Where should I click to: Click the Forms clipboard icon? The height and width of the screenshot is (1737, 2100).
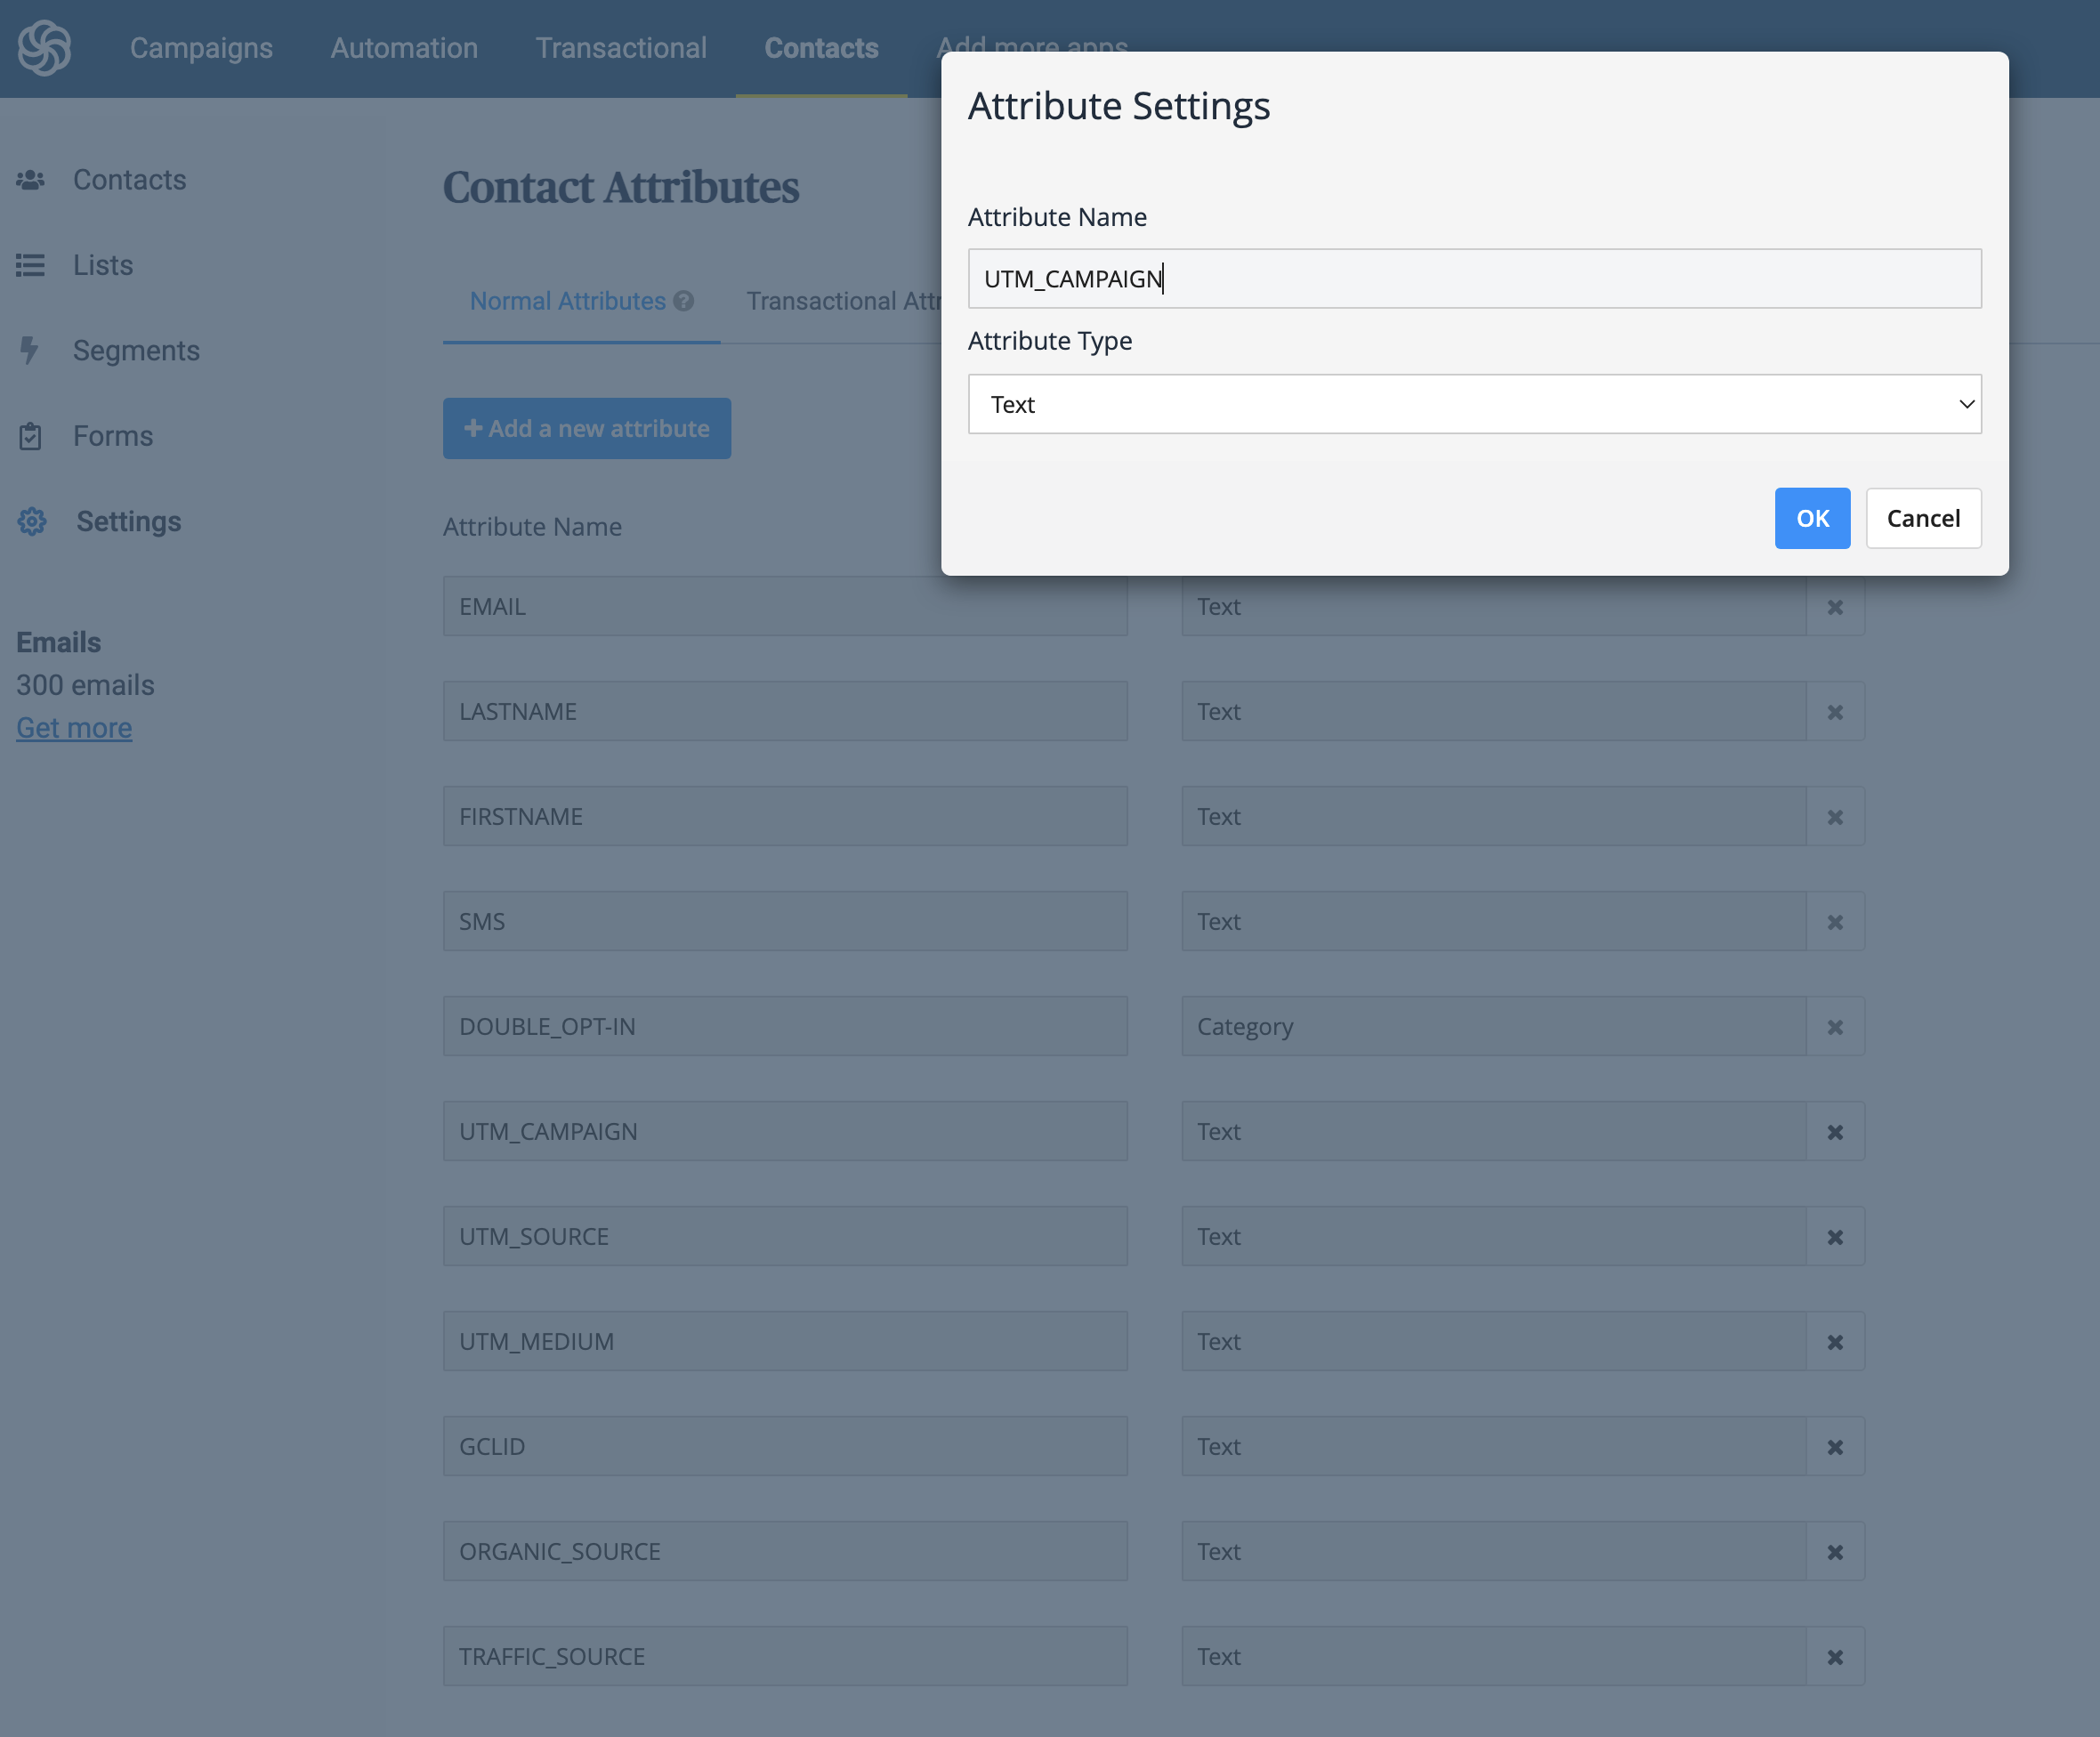point(30,436)
